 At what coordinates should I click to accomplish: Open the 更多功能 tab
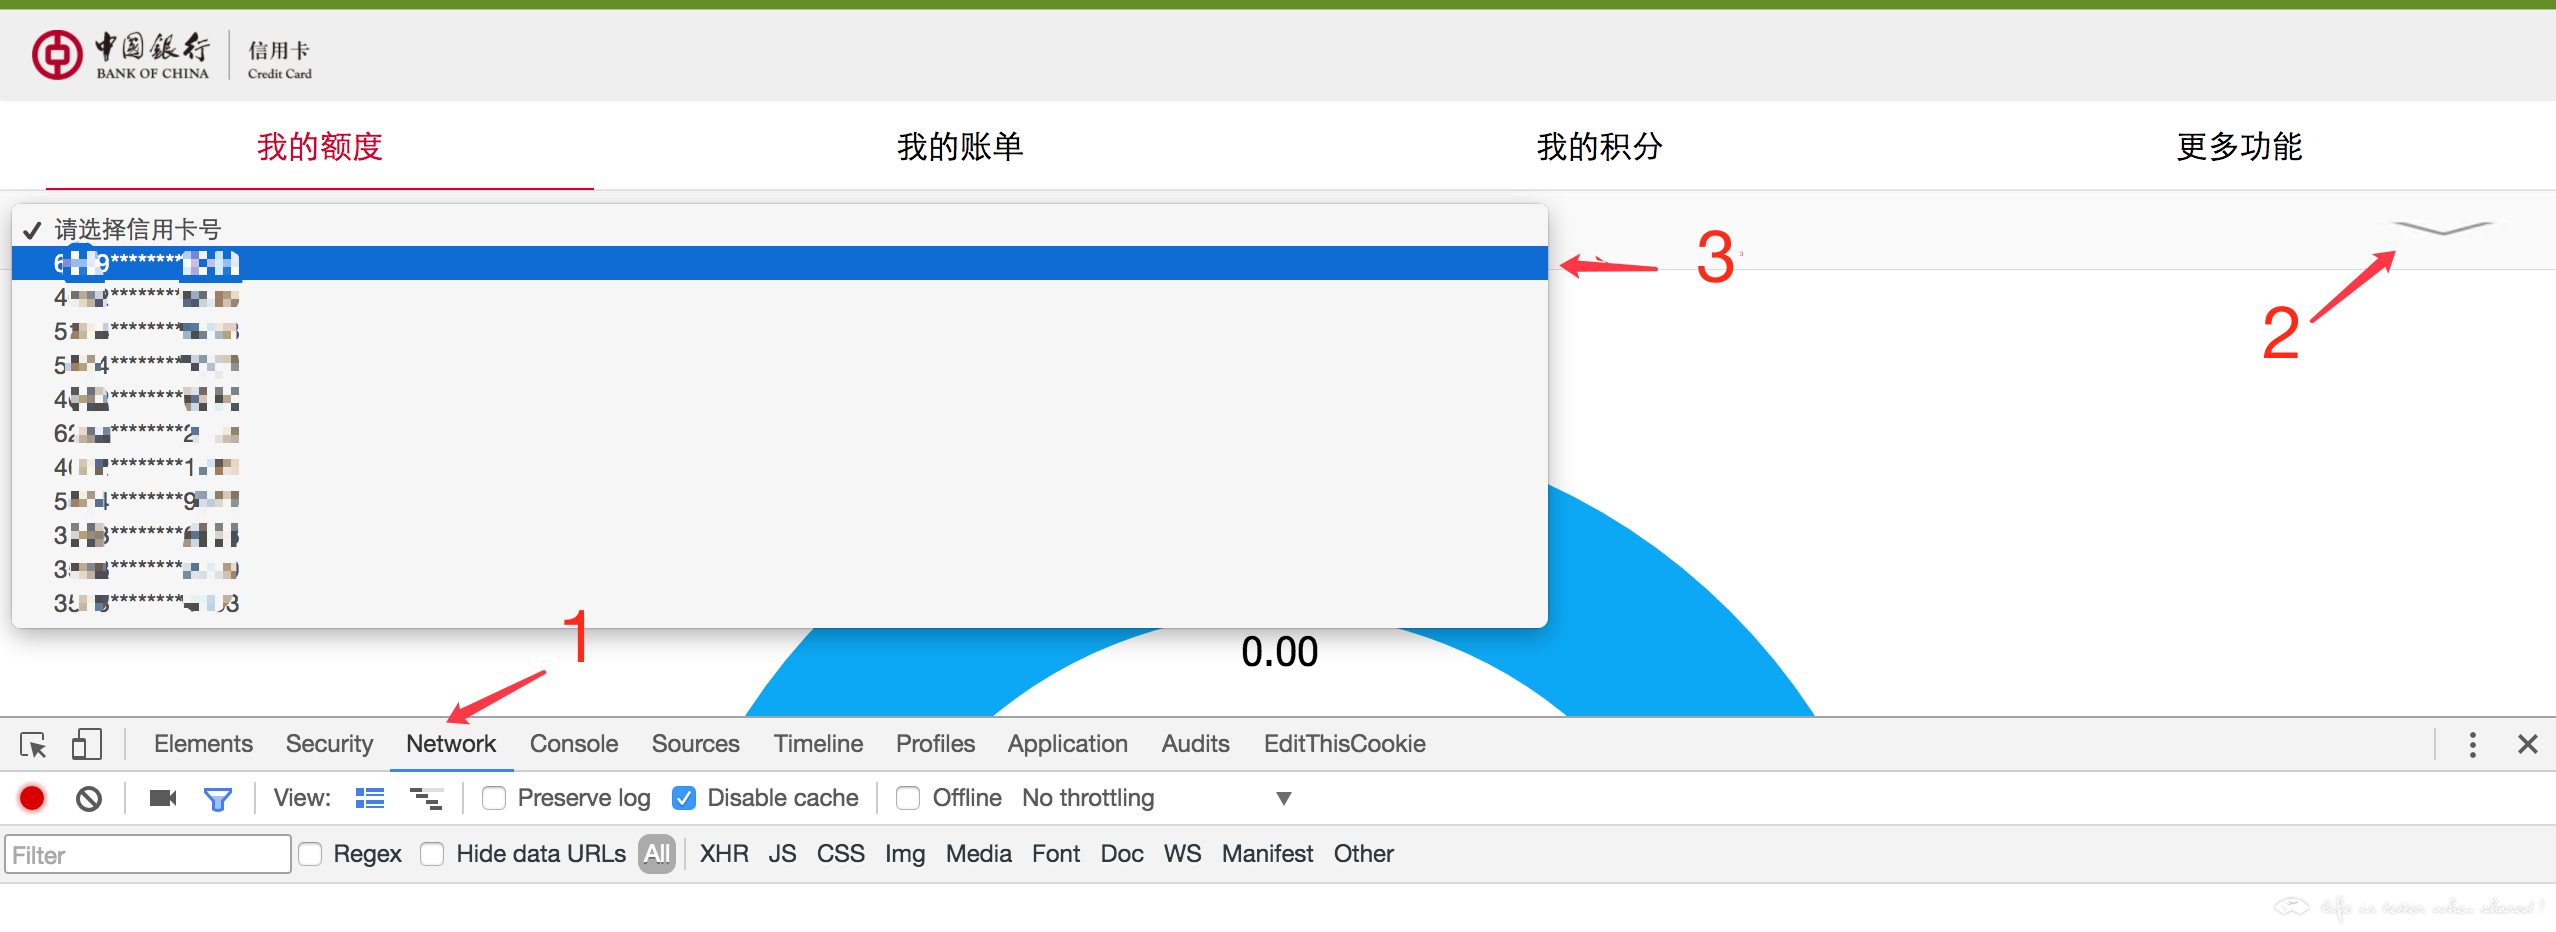tap(2240, 146)
